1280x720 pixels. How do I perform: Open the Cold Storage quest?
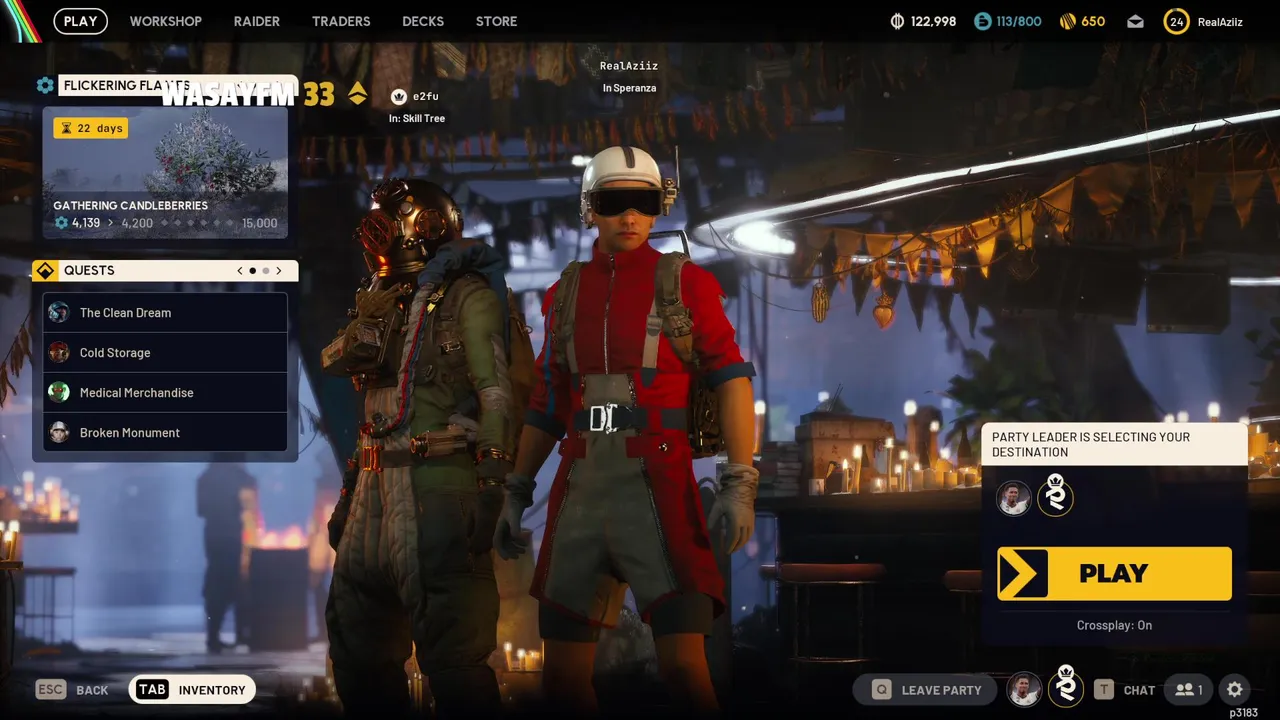165,352
